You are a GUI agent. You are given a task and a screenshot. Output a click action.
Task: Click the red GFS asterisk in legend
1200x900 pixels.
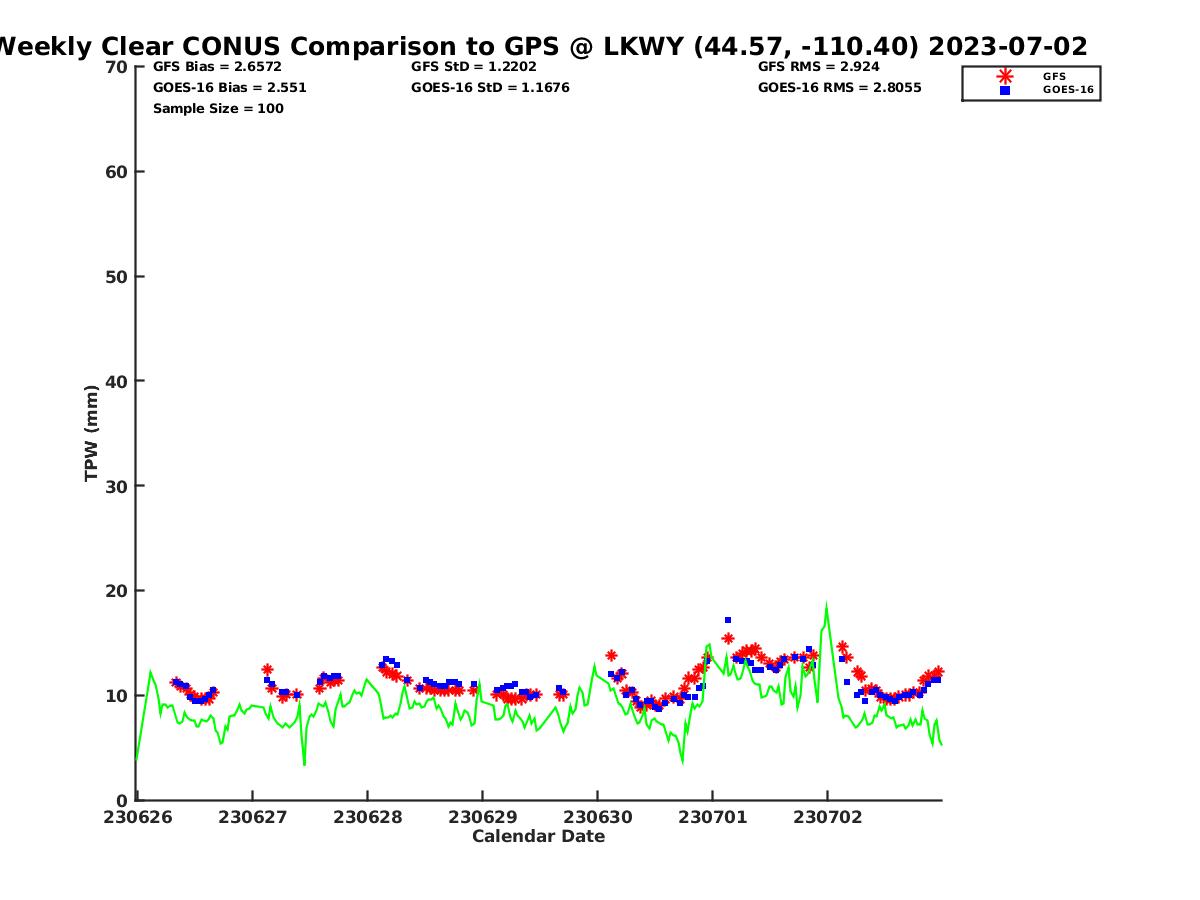1004,76
